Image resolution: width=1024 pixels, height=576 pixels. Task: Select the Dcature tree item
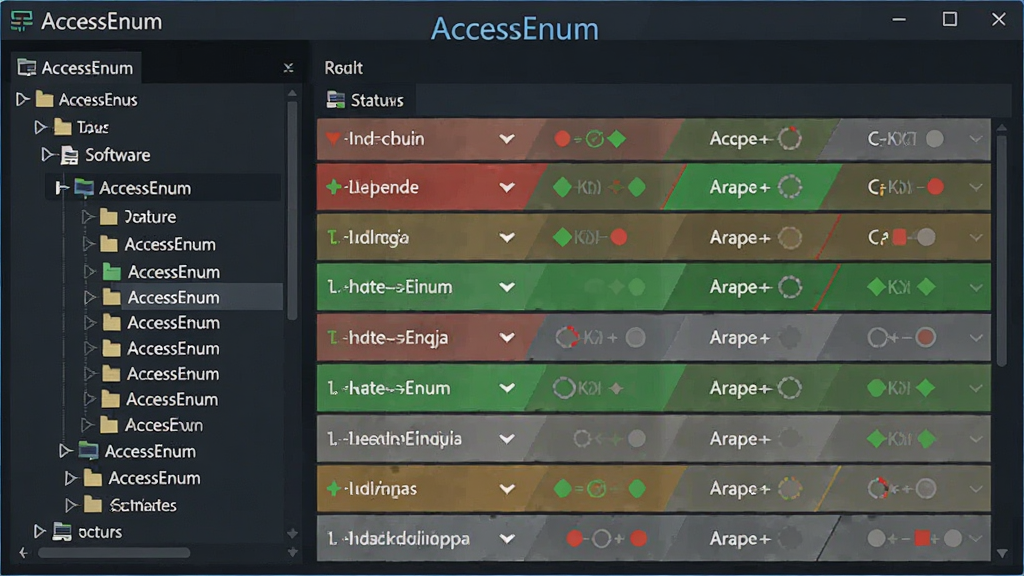click(150, 217)
